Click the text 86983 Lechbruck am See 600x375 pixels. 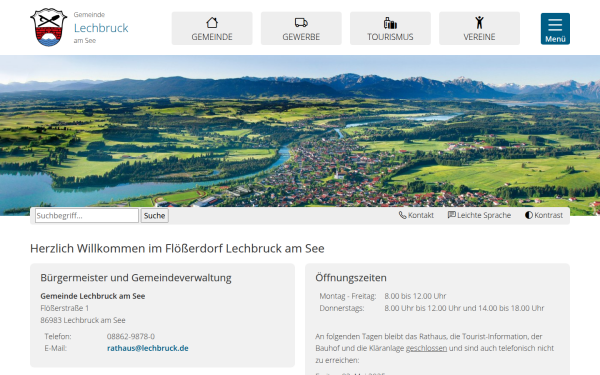[x=83, y=320]
